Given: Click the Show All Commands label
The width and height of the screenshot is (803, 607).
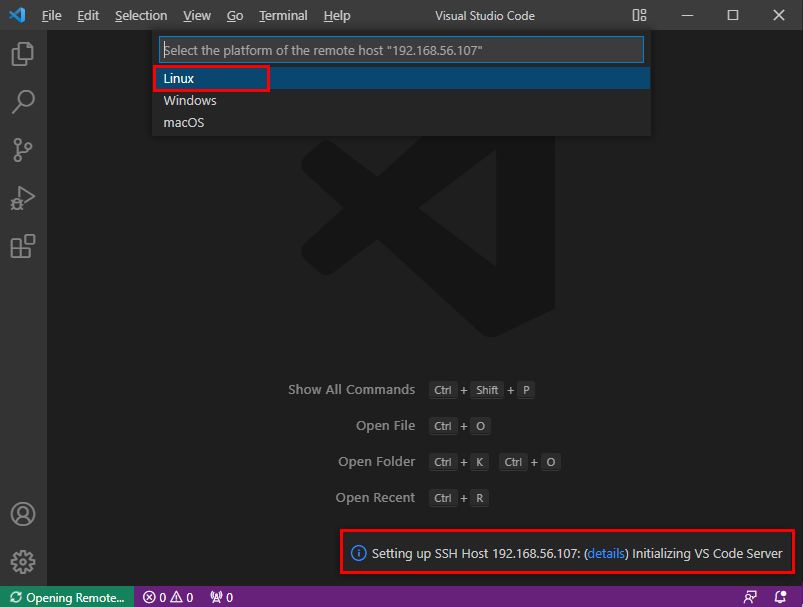Looking at the screenshot, I should 351,389.
